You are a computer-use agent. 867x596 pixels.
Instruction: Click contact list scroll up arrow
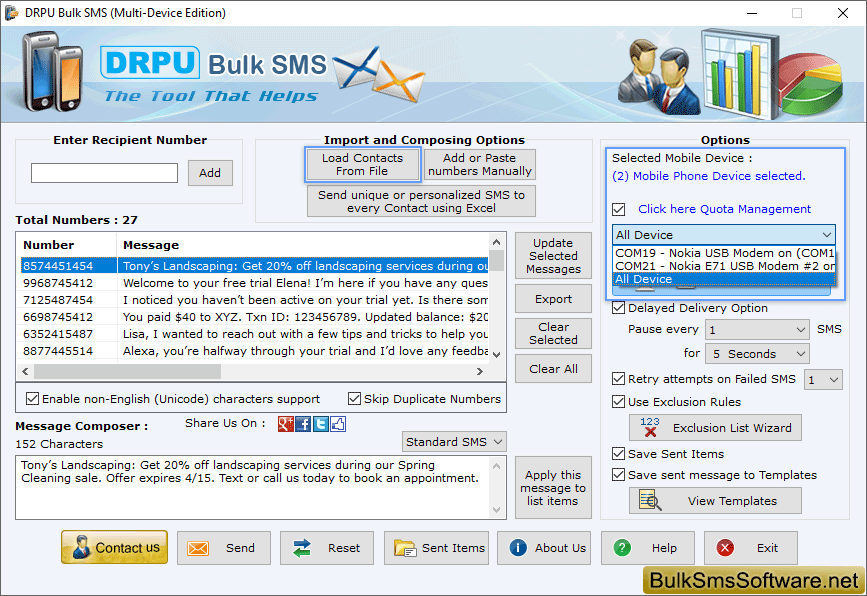click(497, 242)
